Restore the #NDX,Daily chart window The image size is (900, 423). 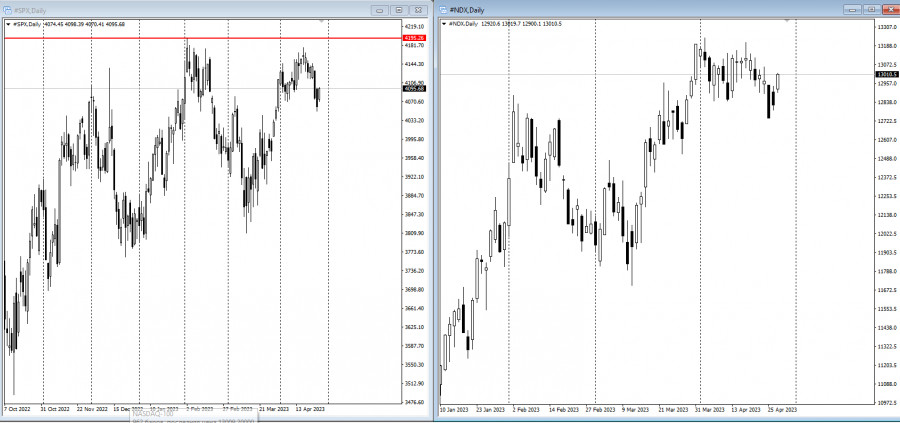pyautogui.click(x=871, y=9)
